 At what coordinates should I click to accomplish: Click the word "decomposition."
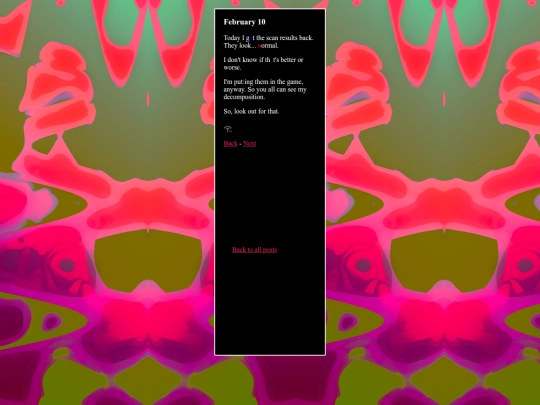(x=244, y=97)
